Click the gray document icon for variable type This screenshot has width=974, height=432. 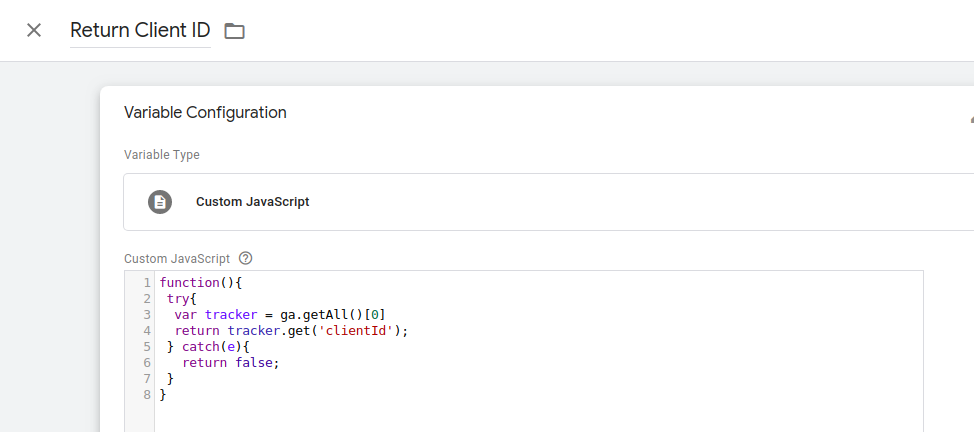pos(160,202)
